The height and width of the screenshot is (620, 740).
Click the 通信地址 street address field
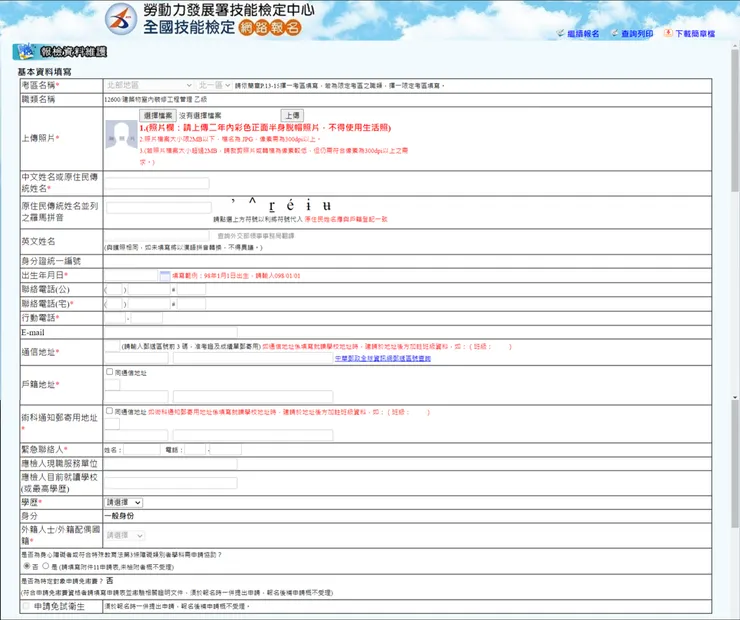click(x=253, y=358)
